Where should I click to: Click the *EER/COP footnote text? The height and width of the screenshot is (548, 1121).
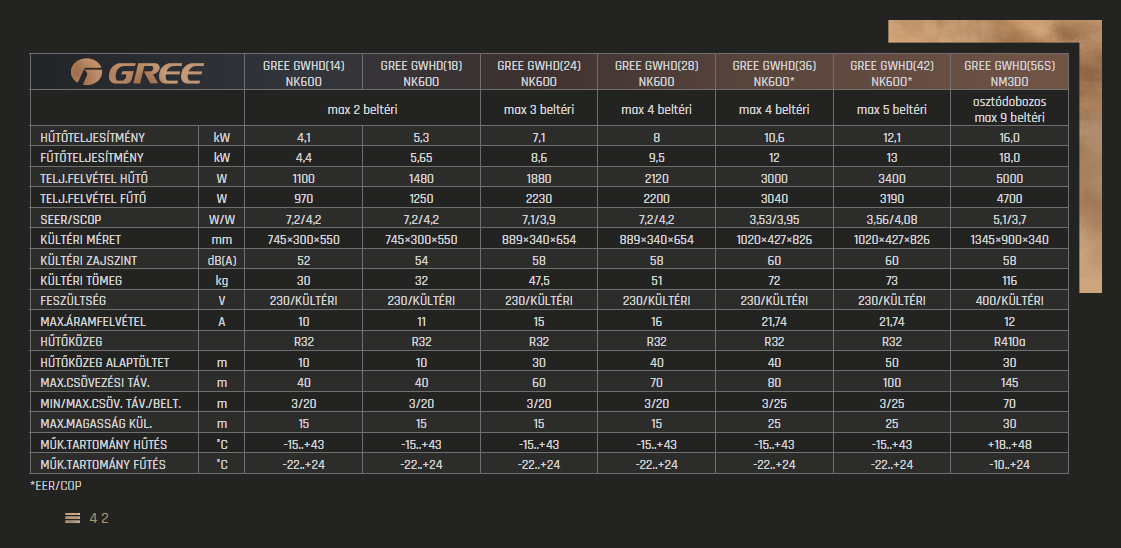54,485
